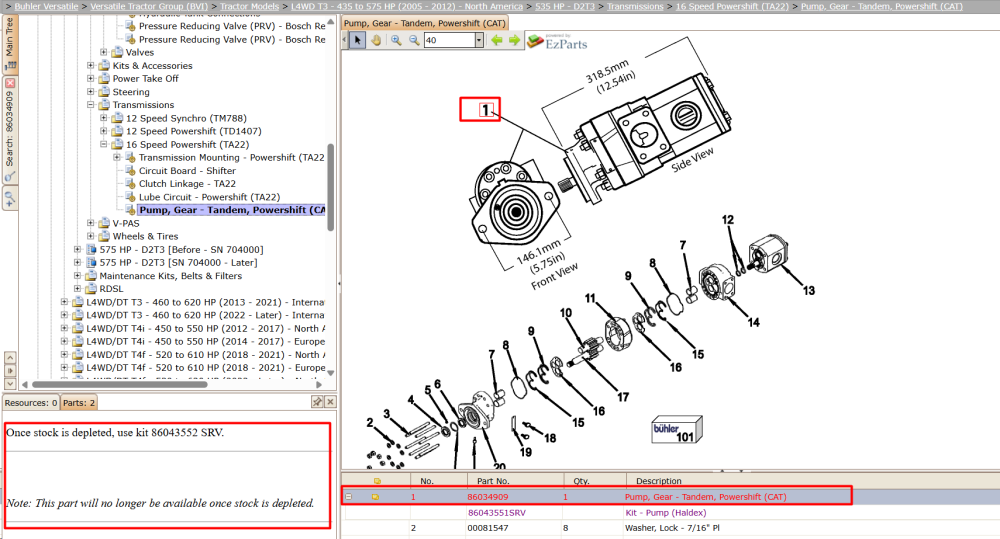Click page icon of Clutch Linkage - TA22

click(130, 184)
